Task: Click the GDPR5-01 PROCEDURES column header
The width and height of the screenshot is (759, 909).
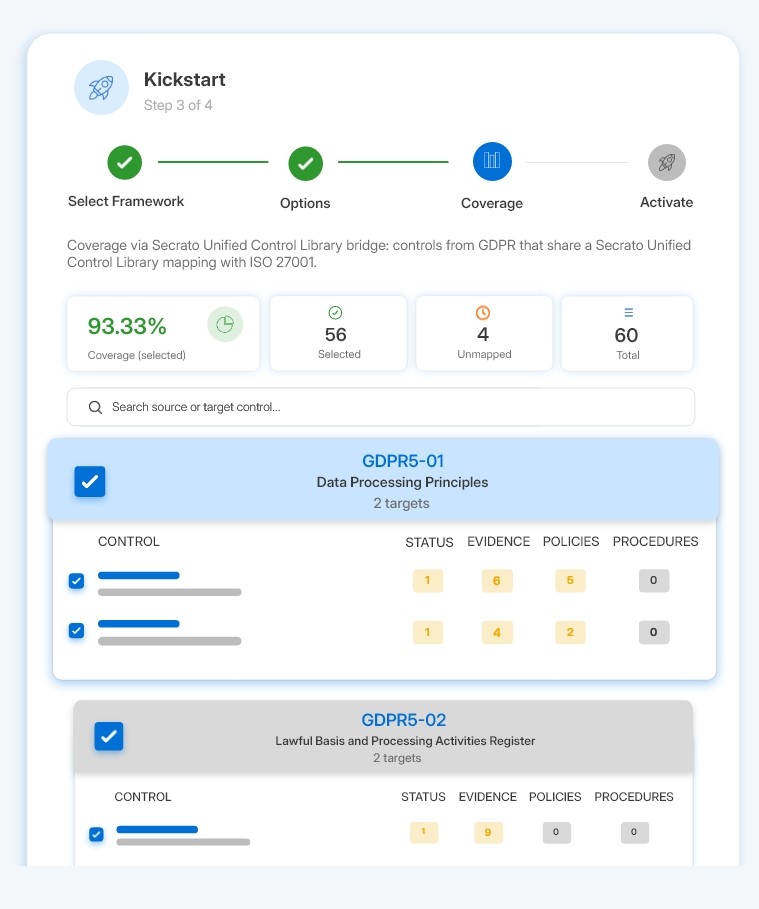Action: 655,541
